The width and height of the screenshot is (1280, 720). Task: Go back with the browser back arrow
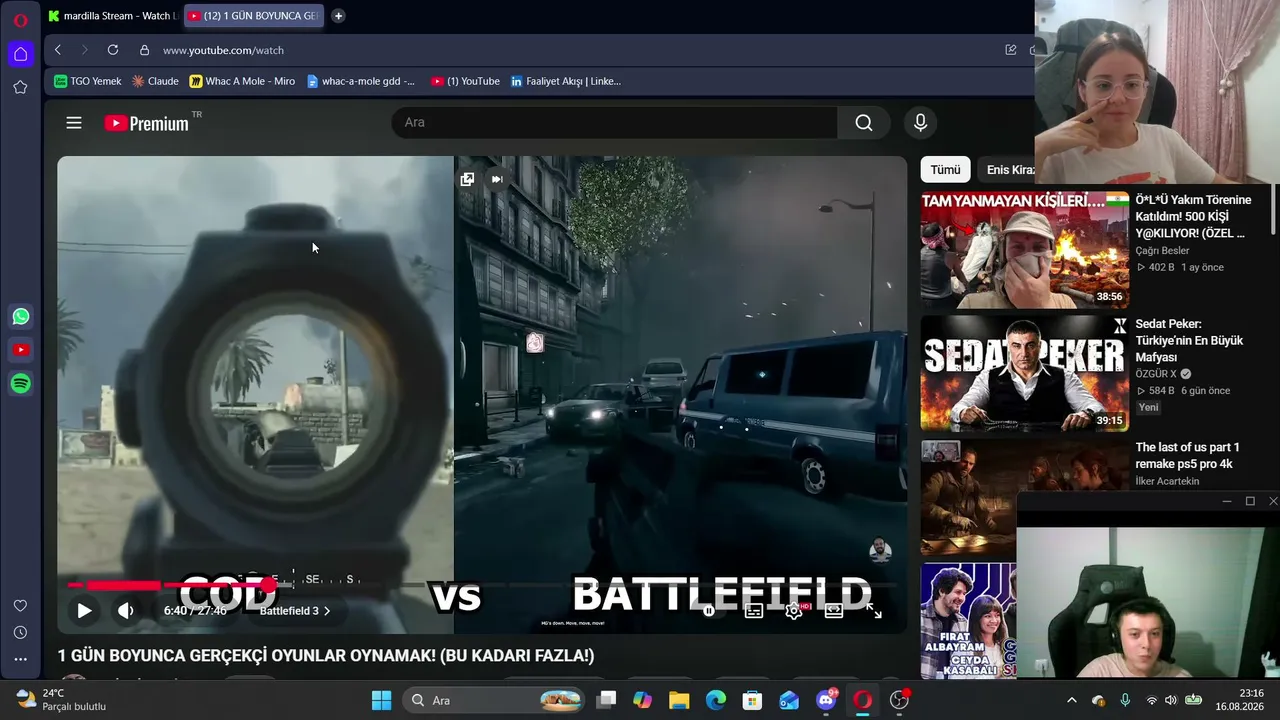(x=58, y=50)
